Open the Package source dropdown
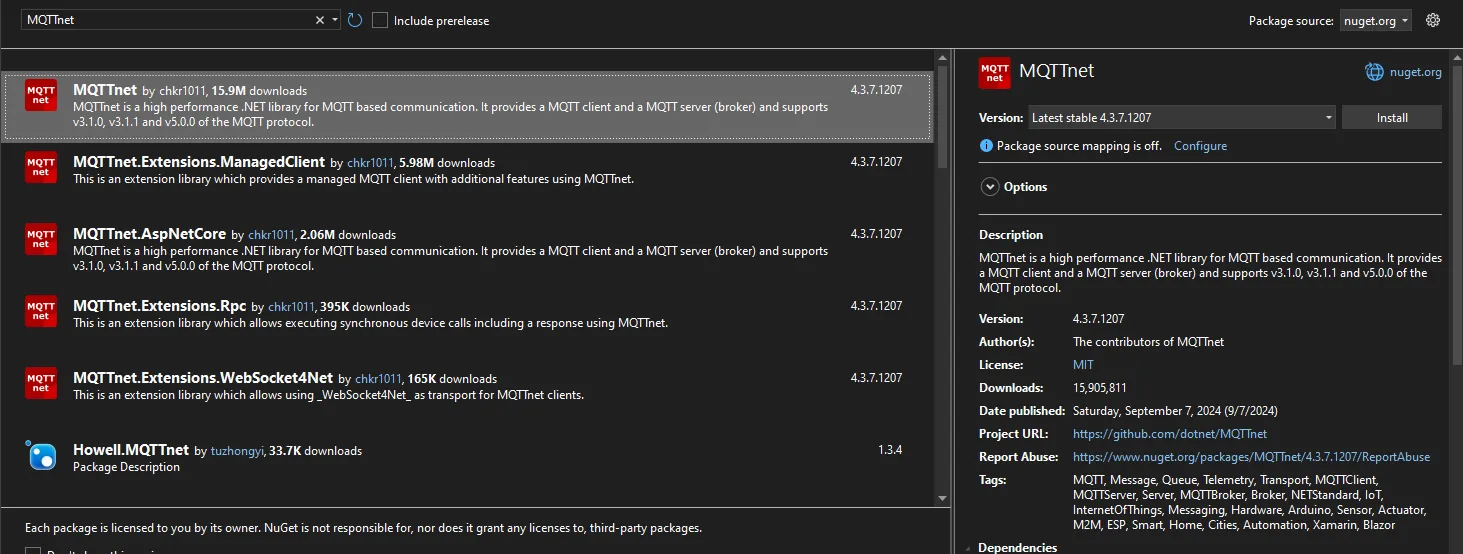The width and height of the screenshot is (1463, 554). [x=1375, y=20]
